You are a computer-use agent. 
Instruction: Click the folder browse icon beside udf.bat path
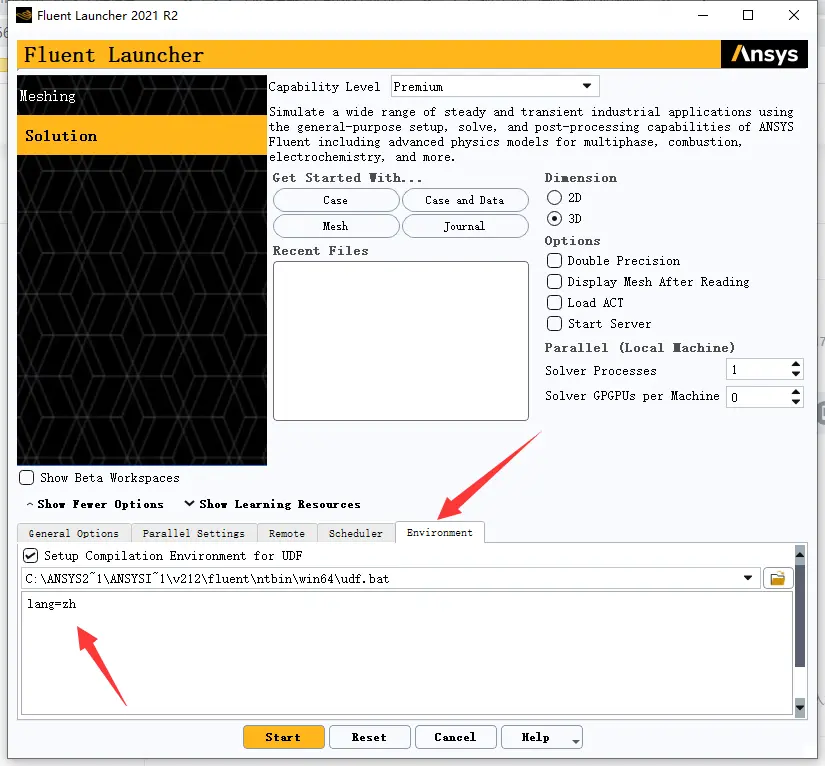[x=778, y=579]
